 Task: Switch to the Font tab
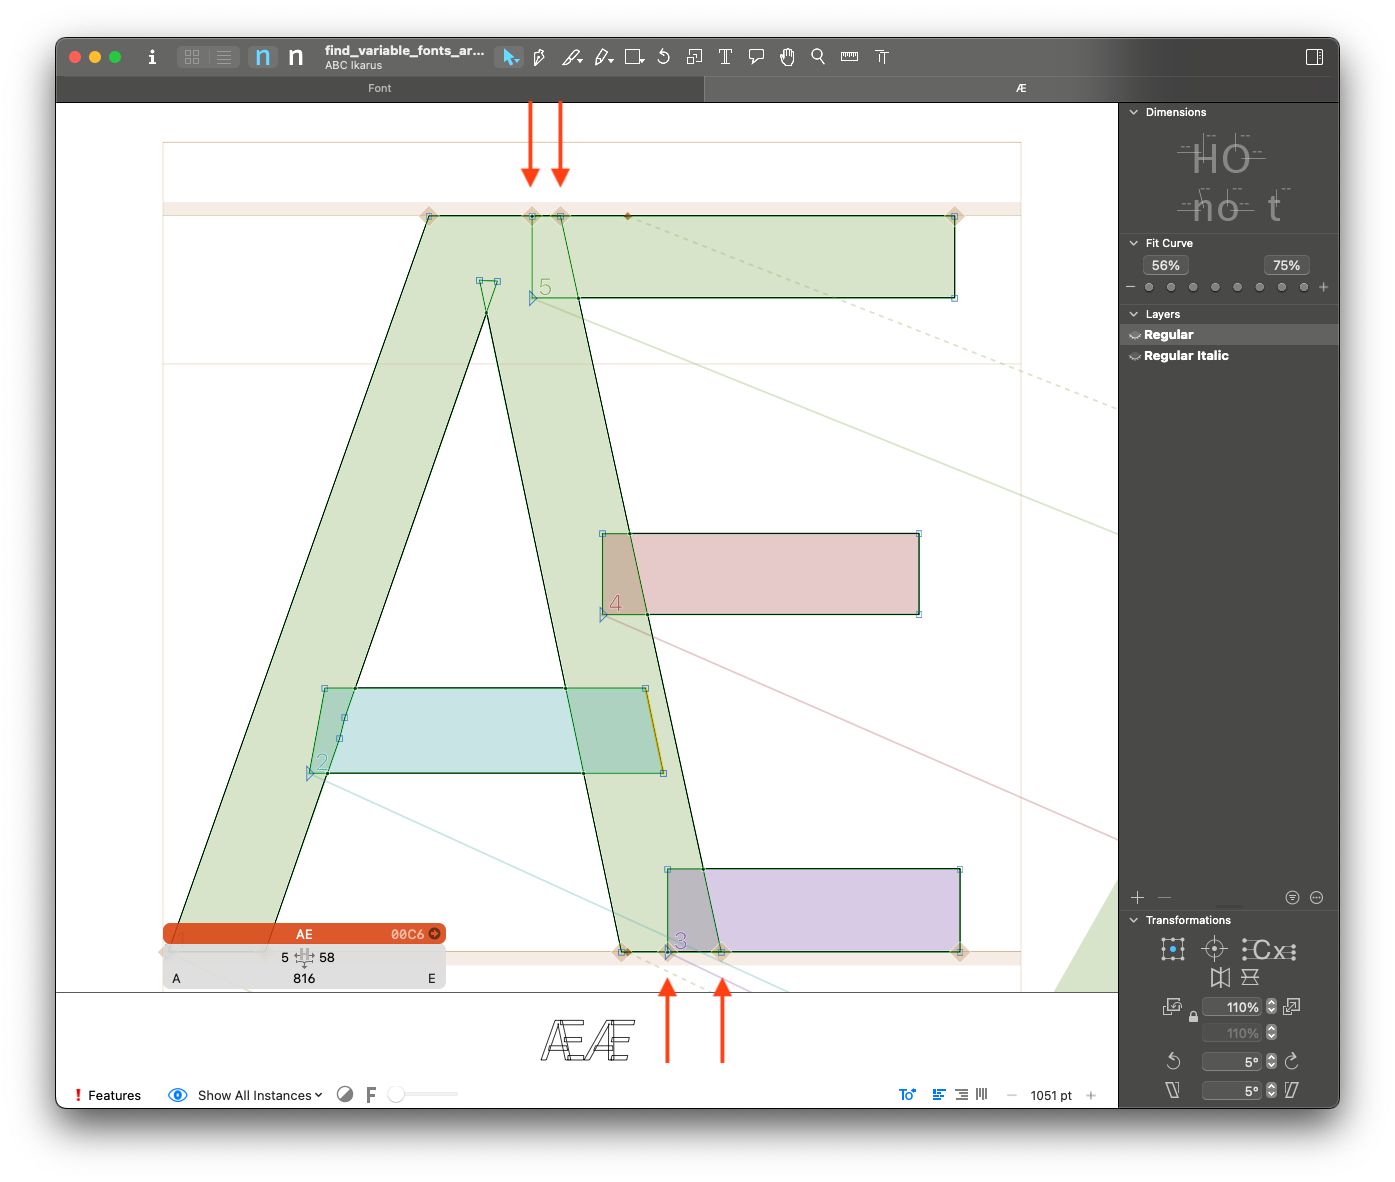380,88
